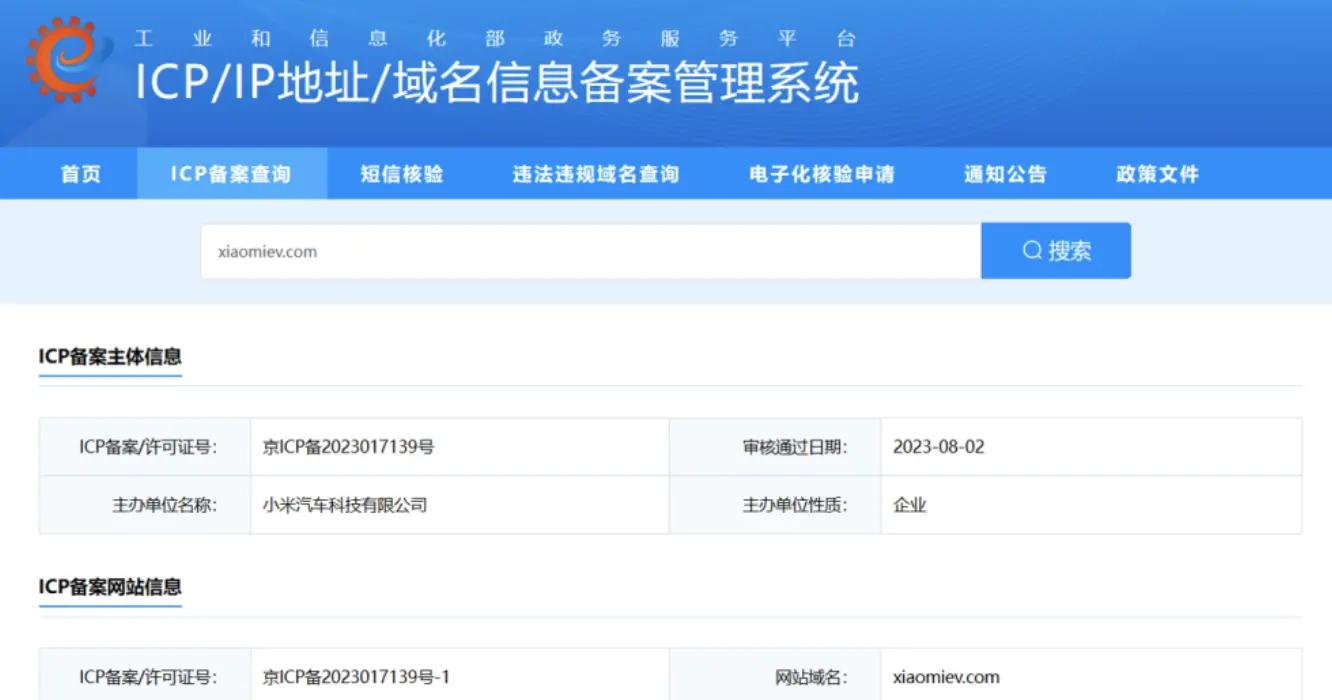
Task: Click the 工业和信息化部政务服务平台 heading
Action: (x=496, y=39)
